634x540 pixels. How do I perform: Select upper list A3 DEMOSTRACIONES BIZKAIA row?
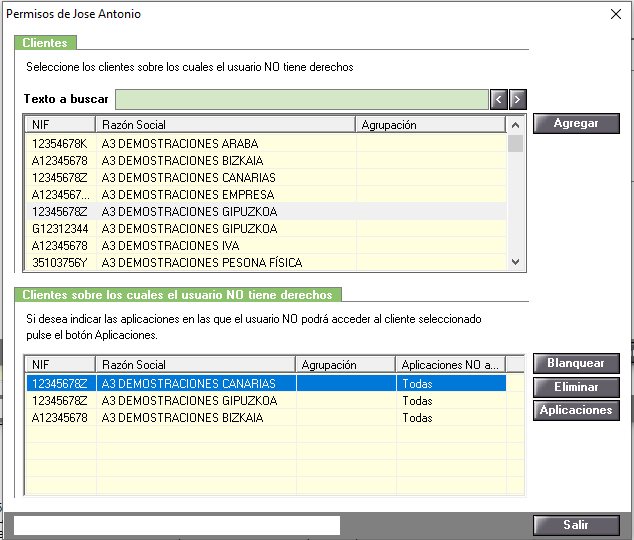tap(266, 160)
